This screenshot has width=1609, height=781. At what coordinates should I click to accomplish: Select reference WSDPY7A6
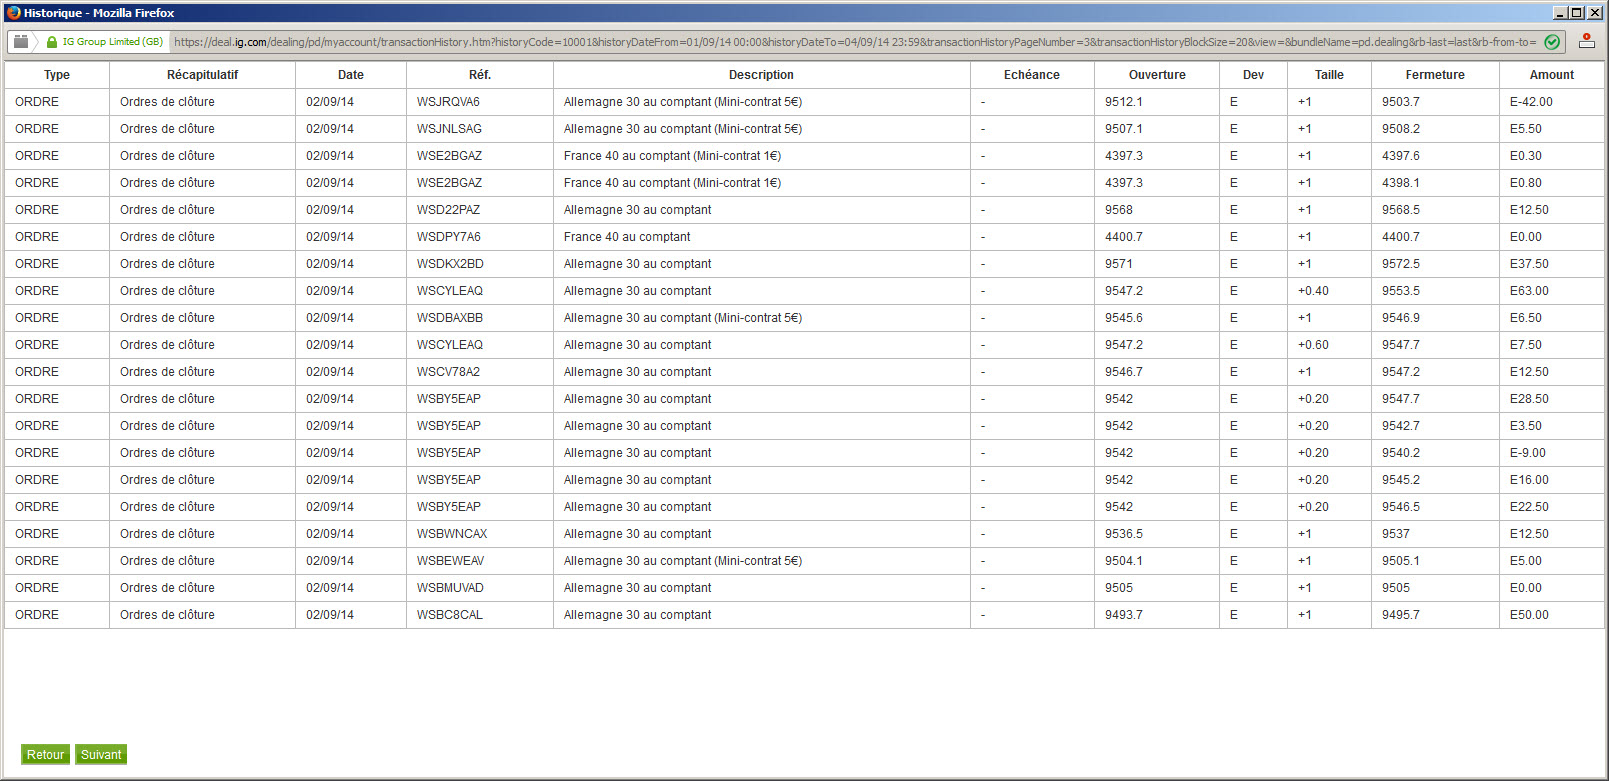448,237
